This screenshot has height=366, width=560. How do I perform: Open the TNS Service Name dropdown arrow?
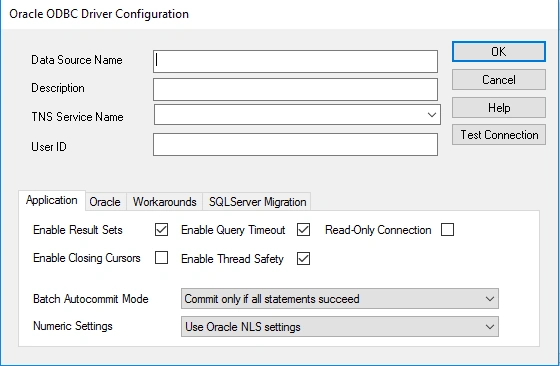click(432, 115)
